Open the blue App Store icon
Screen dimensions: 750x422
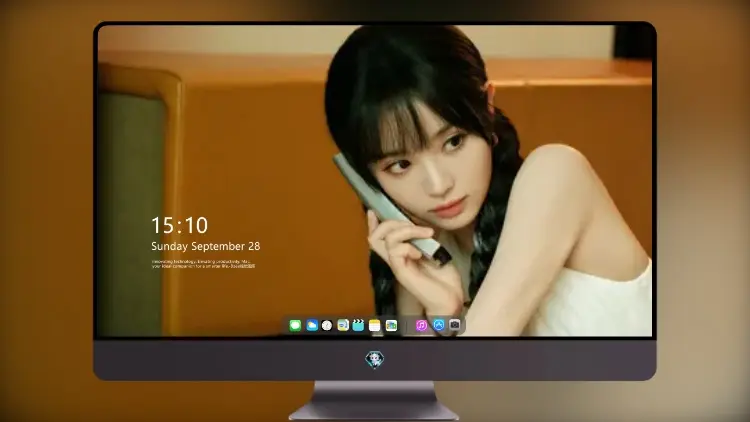(439, 325)
